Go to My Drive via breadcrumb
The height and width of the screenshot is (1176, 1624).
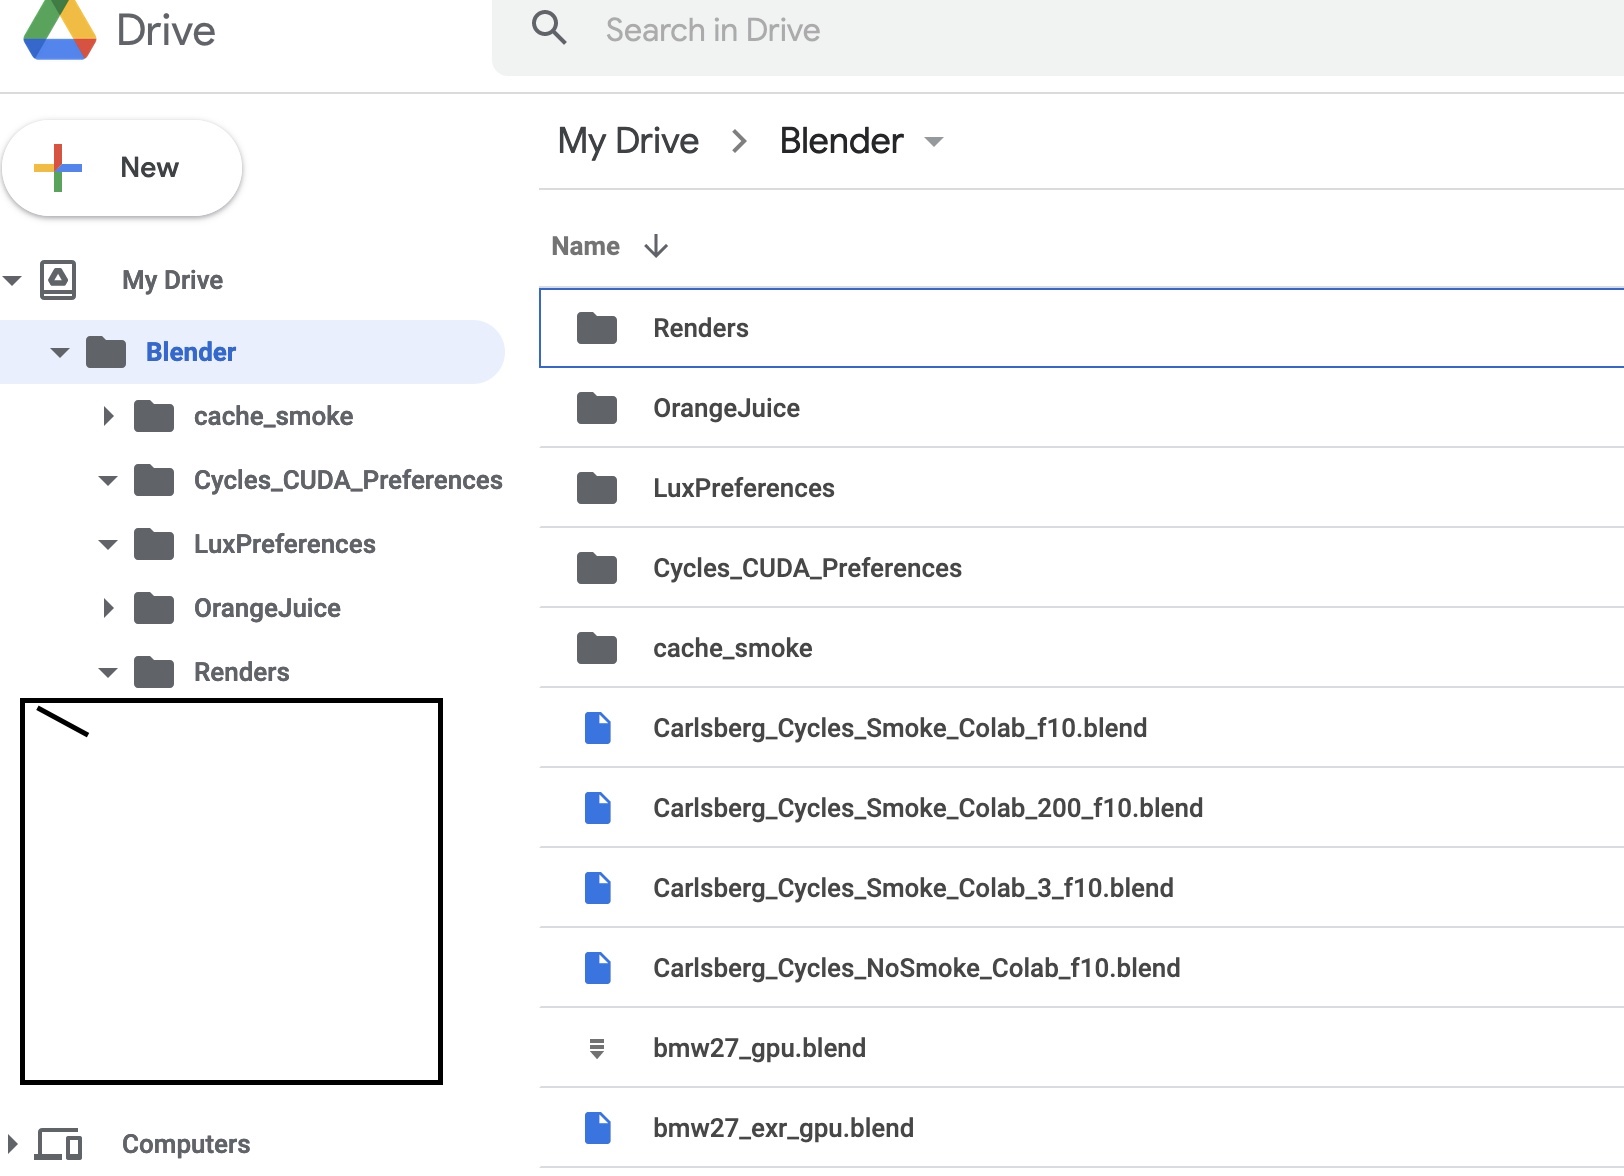tap(628, 141)
